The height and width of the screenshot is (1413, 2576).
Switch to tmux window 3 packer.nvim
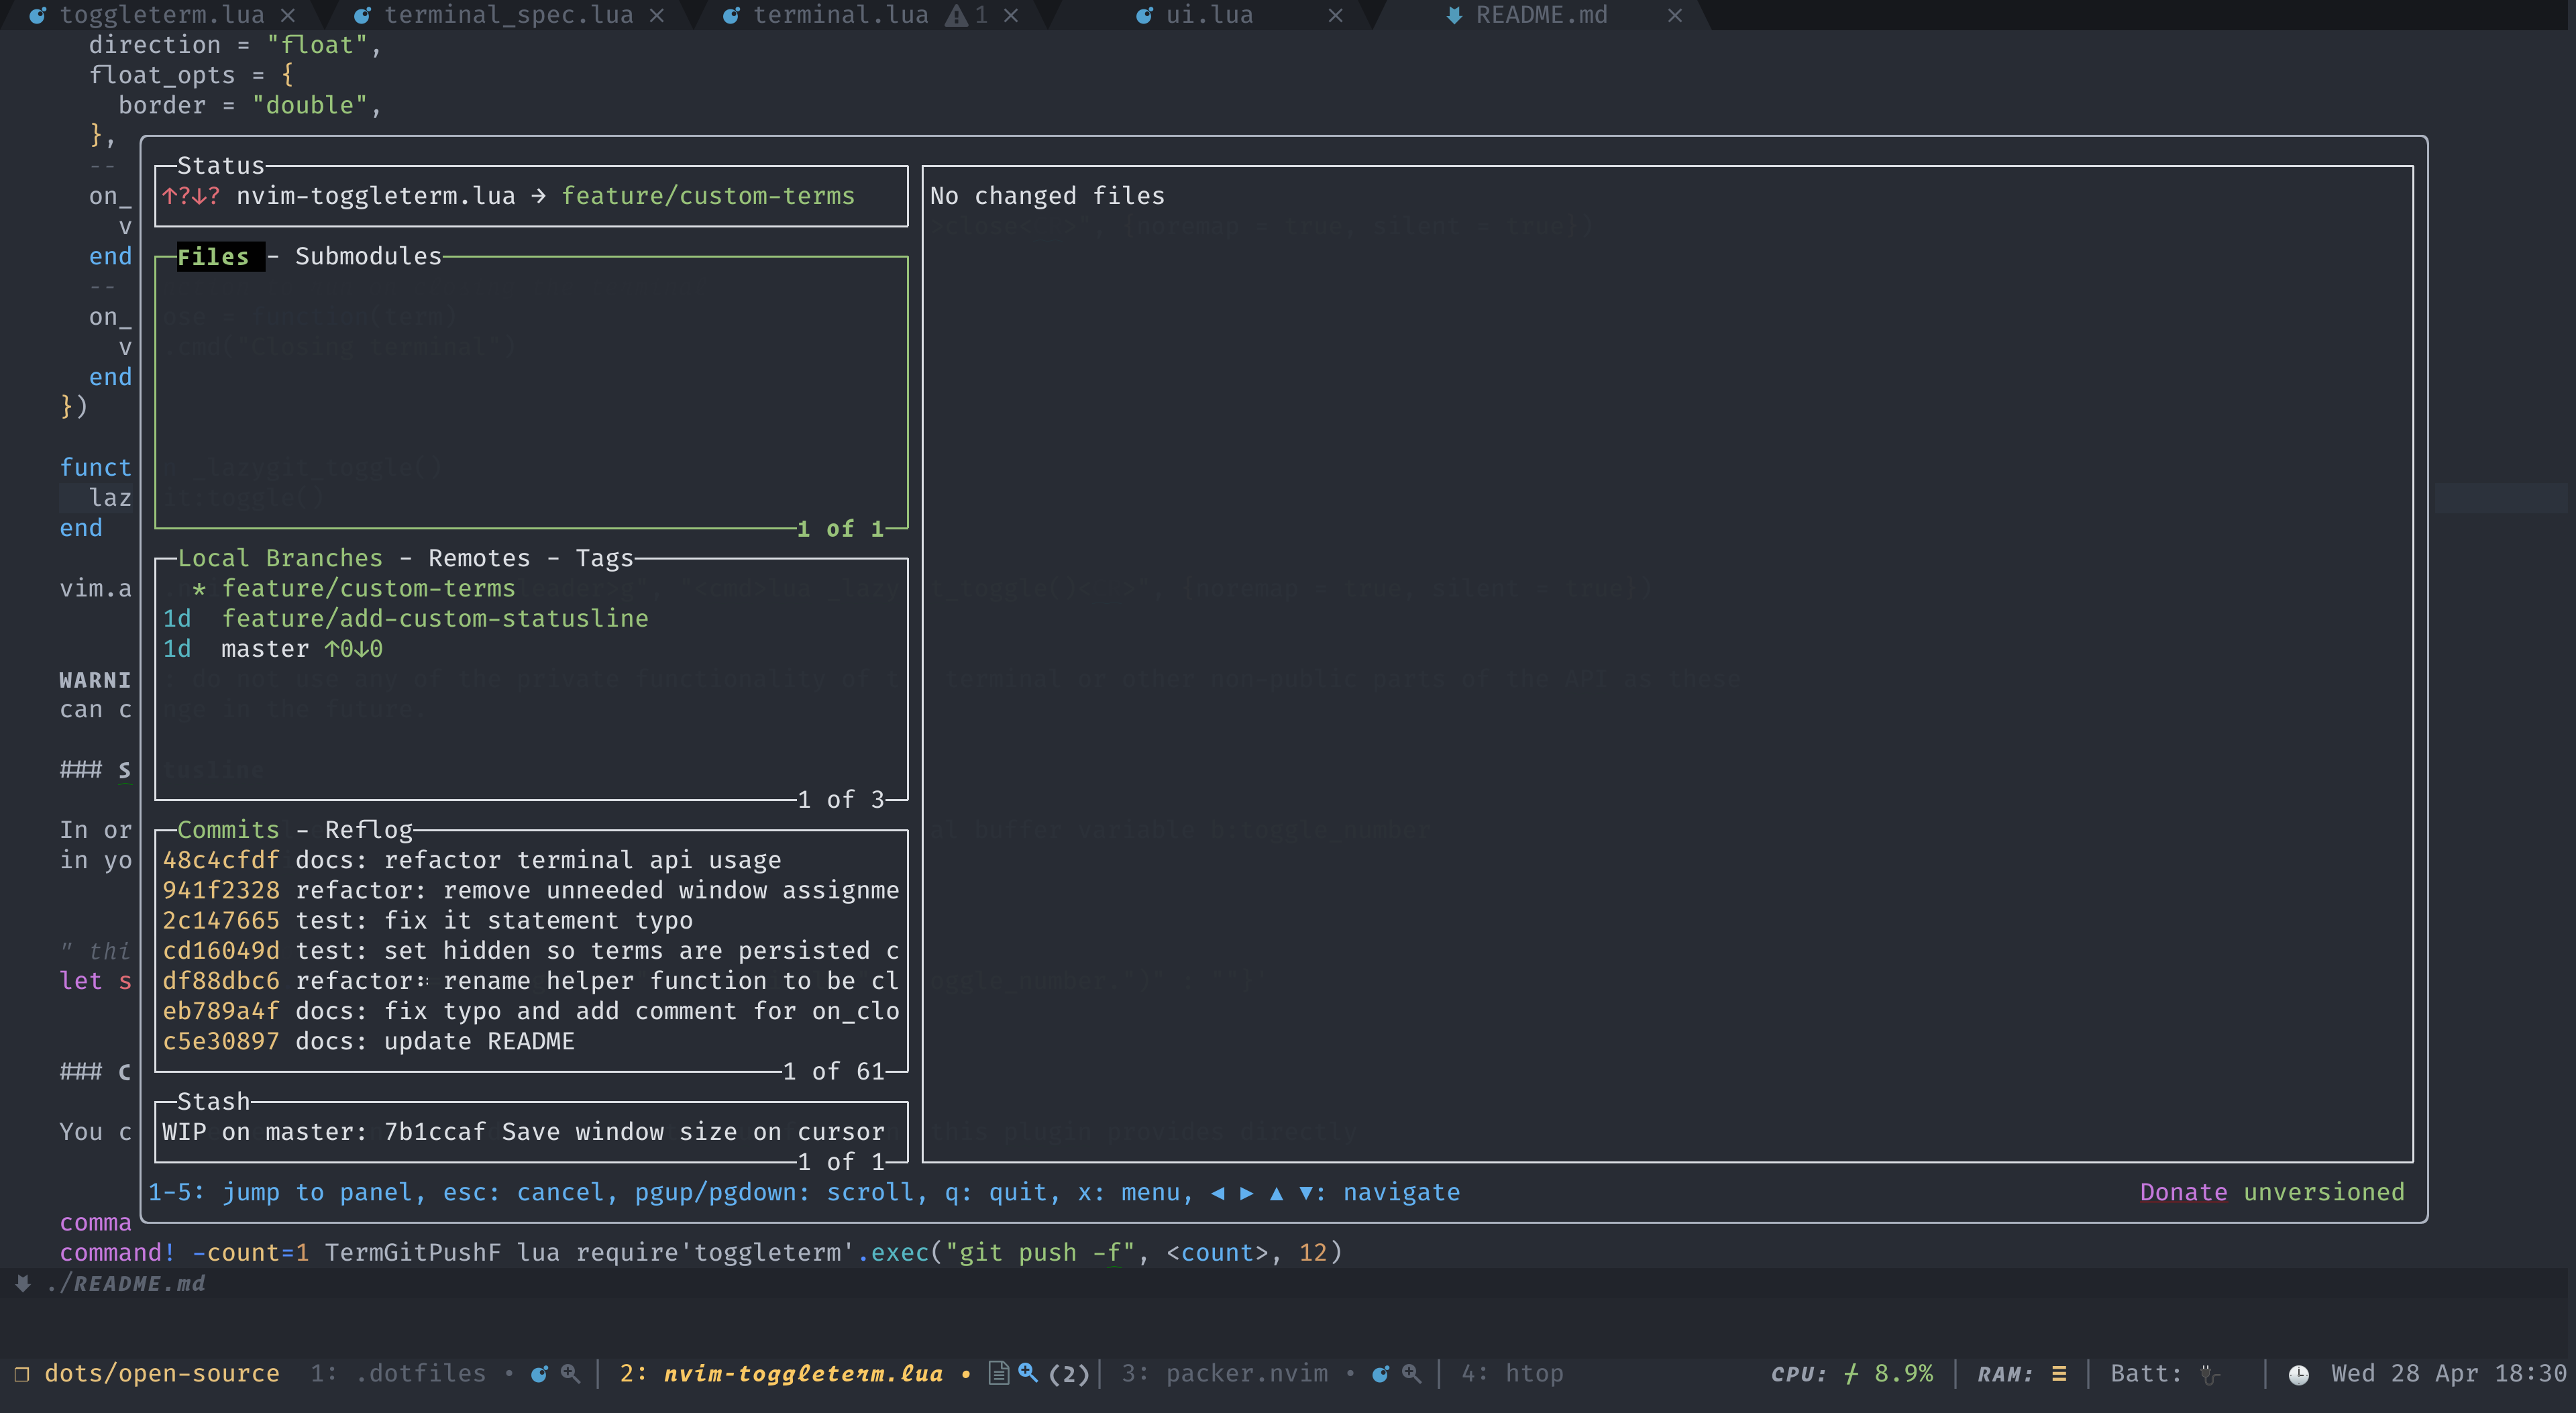pos(1225,1373)
